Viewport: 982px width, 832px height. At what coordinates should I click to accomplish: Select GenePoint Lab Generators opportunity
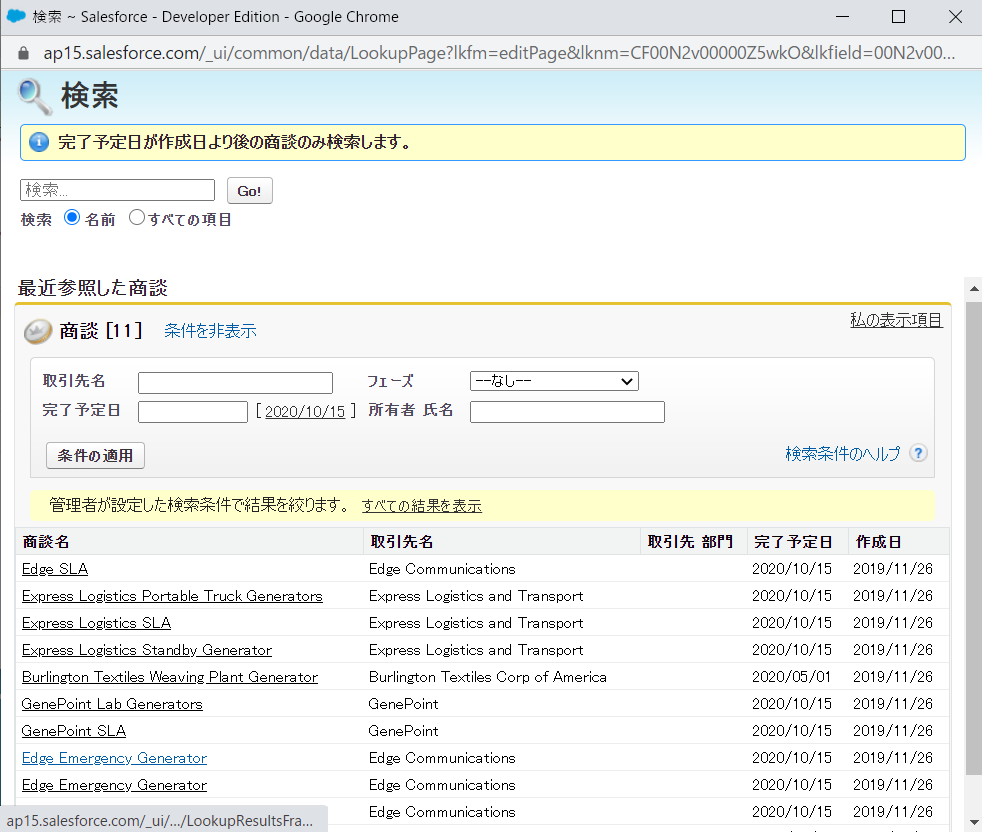click(x=112, y=704)
